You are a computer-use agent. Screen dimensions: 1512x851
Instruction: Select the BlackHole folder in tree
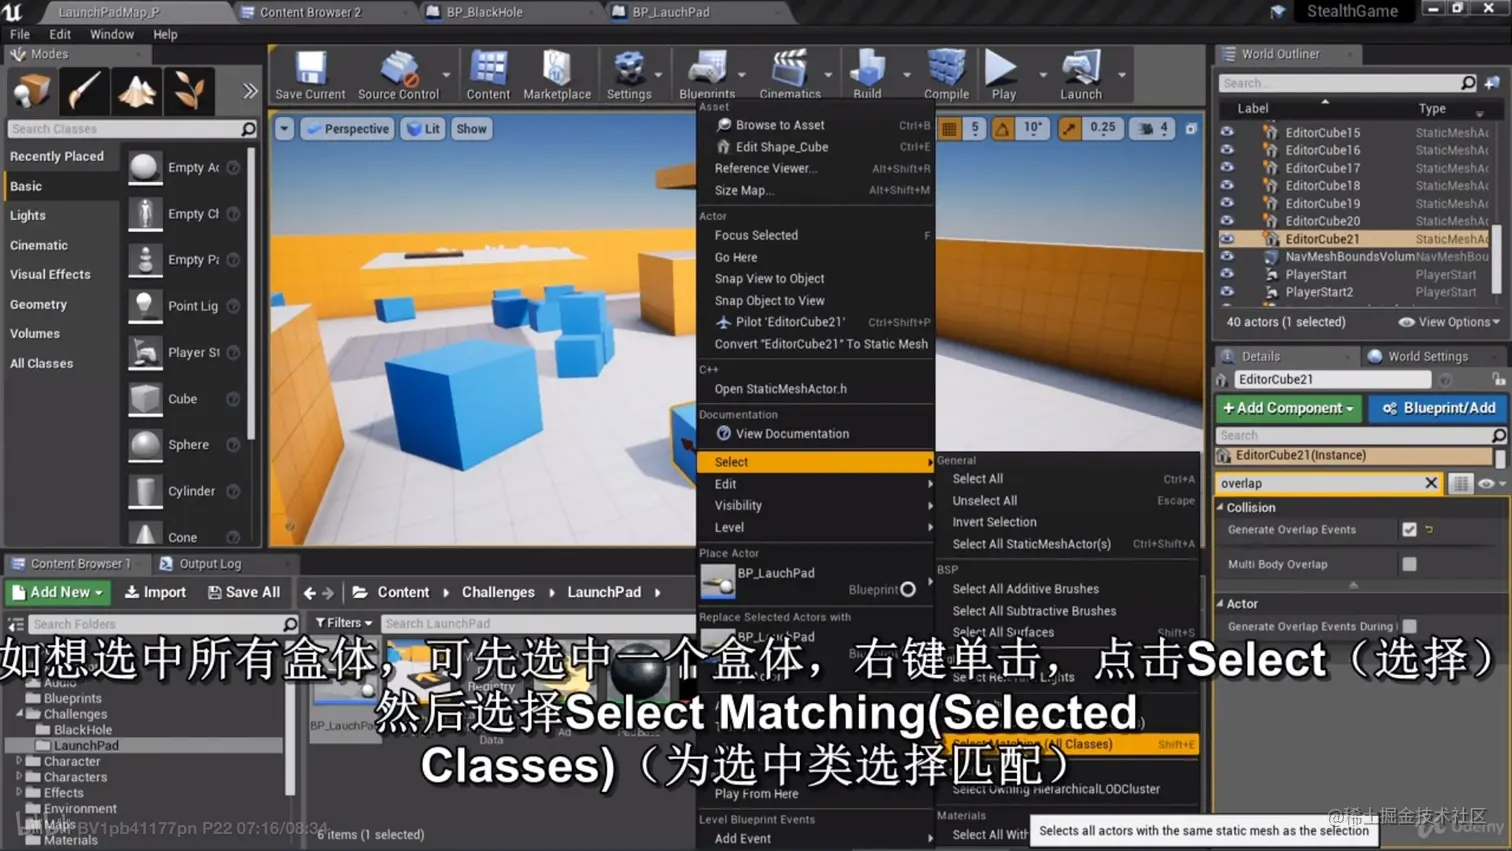83,730
